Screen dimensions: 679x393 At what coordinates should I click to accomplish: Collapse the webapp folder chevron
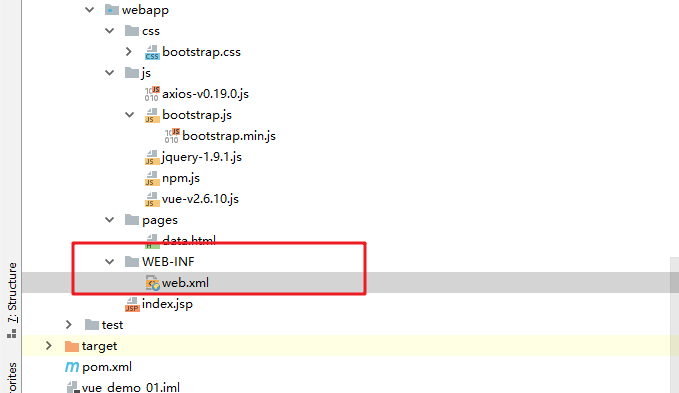click(x=90, y=10)
